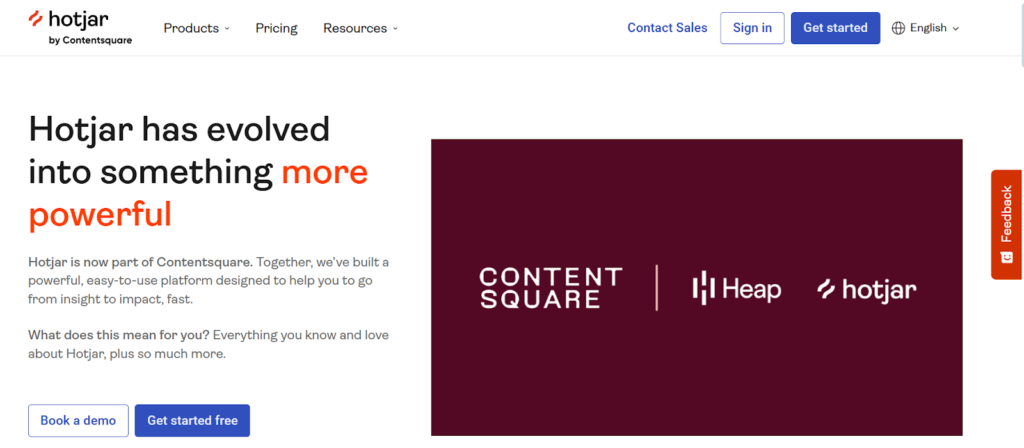This screenshot has height=448, width=1024.
Task: Follow the Contact Sales link
Action: (667, 28)
